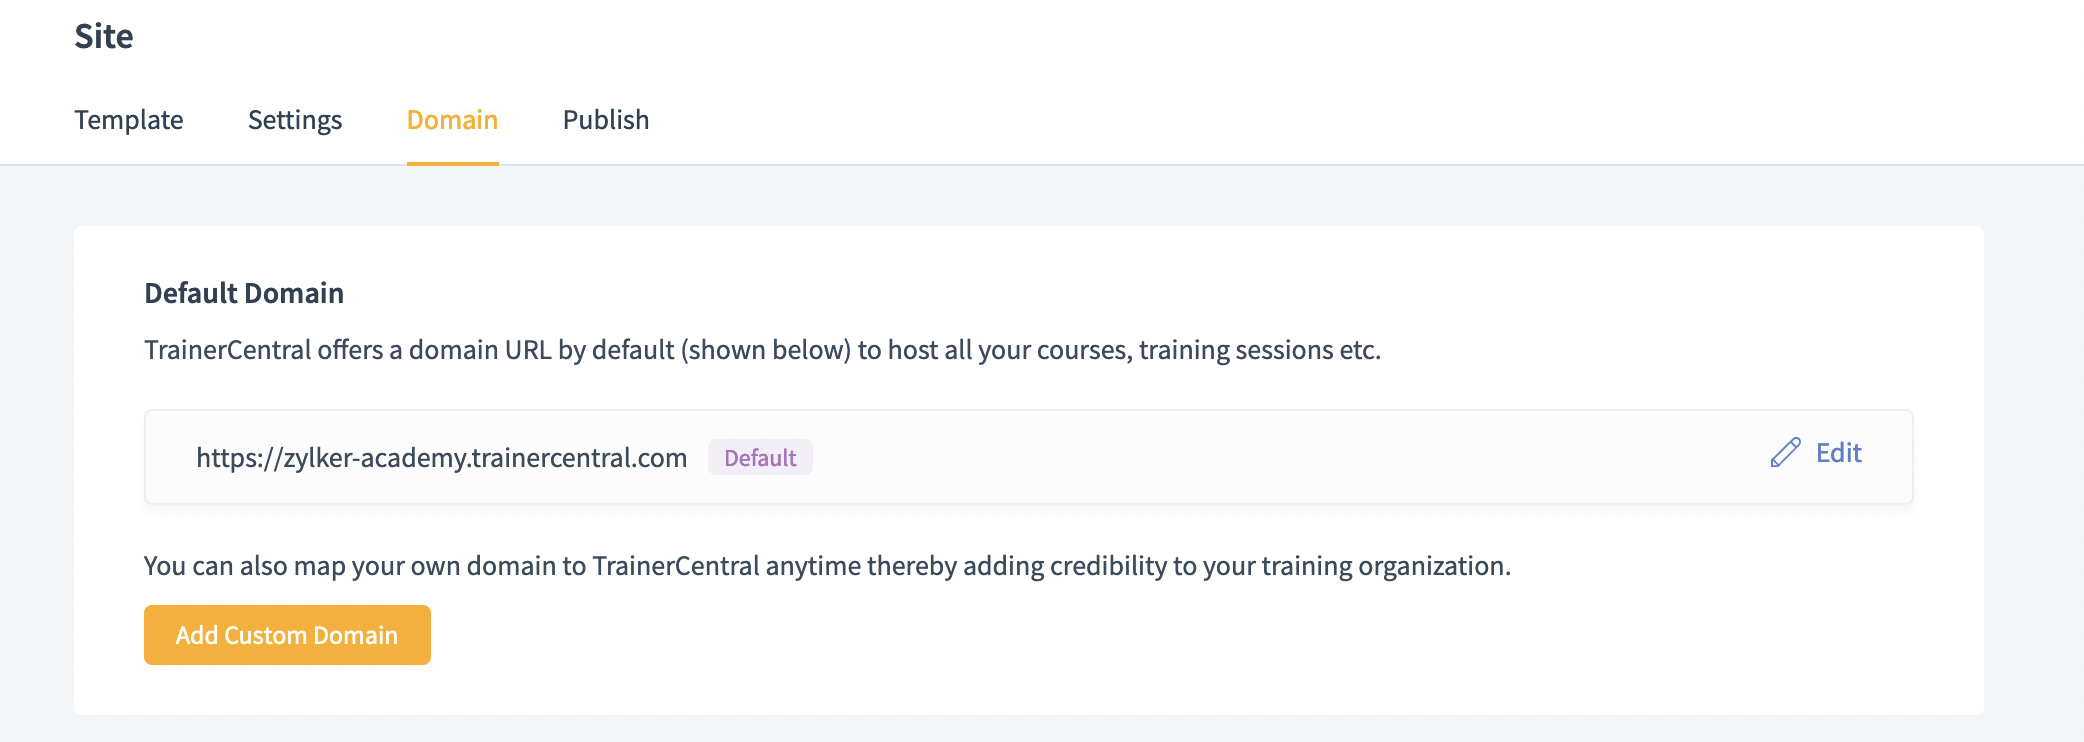This screenshot has width=2084, height=742.
Task: Click the 'https://' prefix of the domain URL
Action: click(239, 458)
